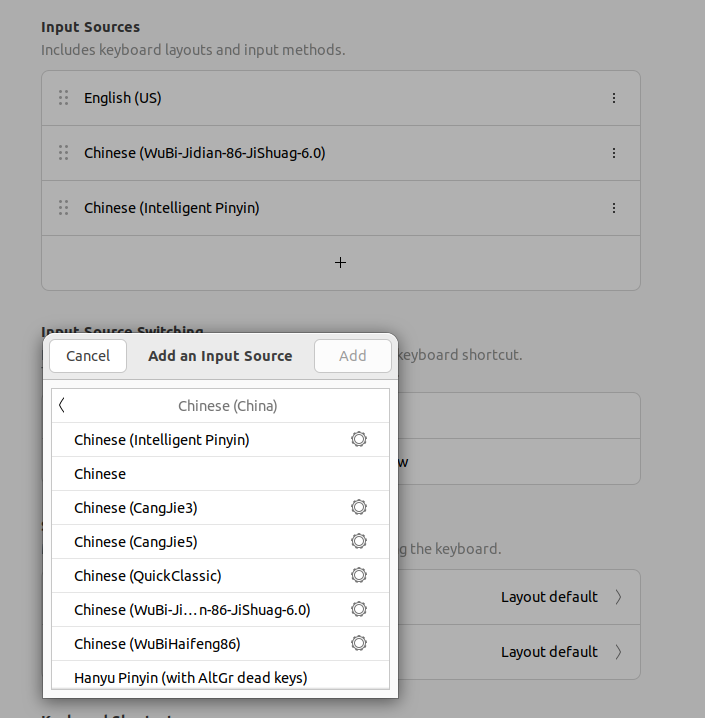
Task: Click gear icon beside Chinese (WuBiHaifeng86)
Action: 359,643
